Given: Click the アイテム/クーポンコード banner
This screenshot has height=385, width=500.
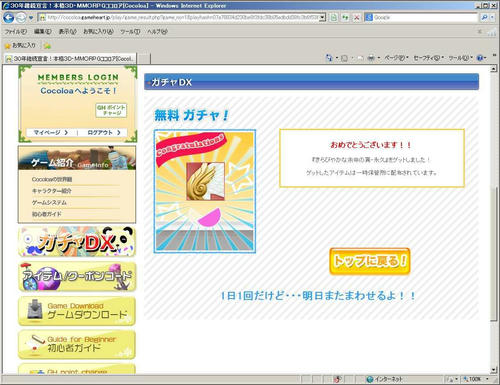Looking at the screenshot, I should pyautogui.click(x=77, y=277).
